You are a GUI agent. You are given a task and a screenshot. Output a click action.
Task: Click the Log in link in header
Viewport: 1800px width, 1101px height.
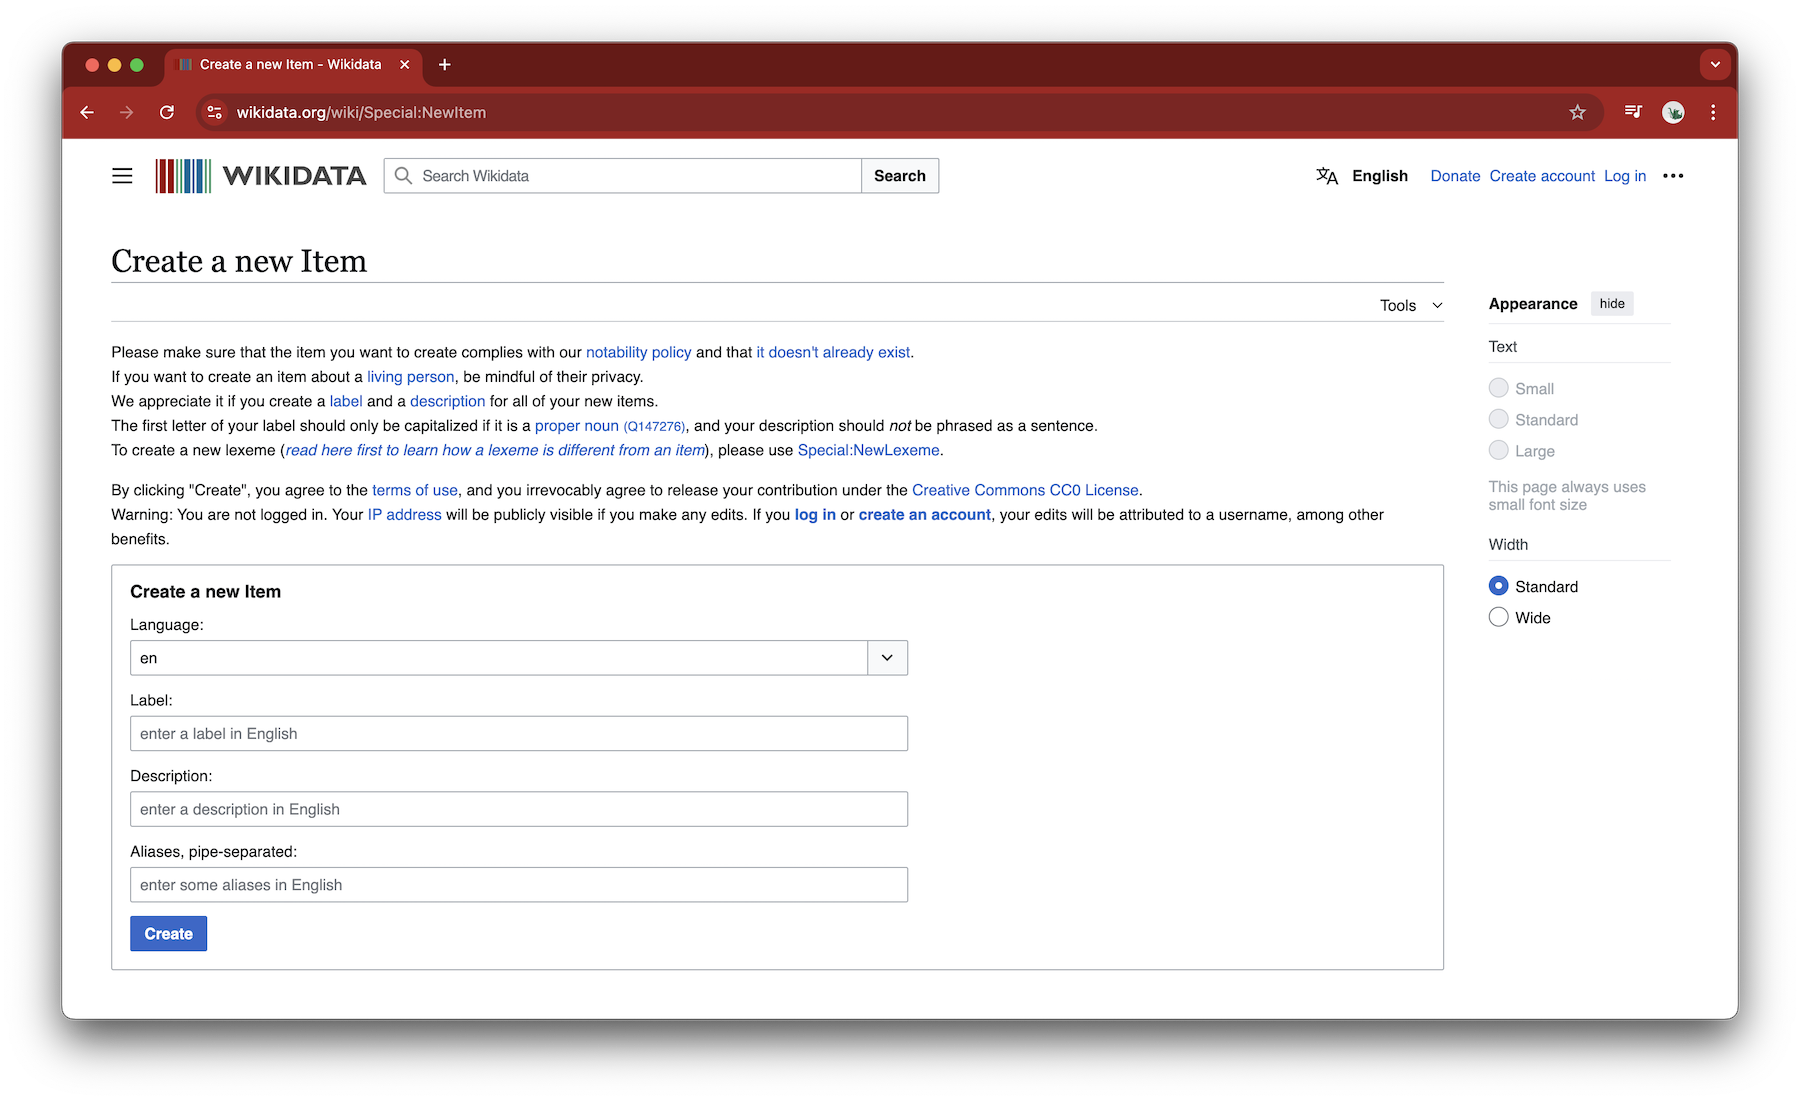click(x=1625, y=176)
